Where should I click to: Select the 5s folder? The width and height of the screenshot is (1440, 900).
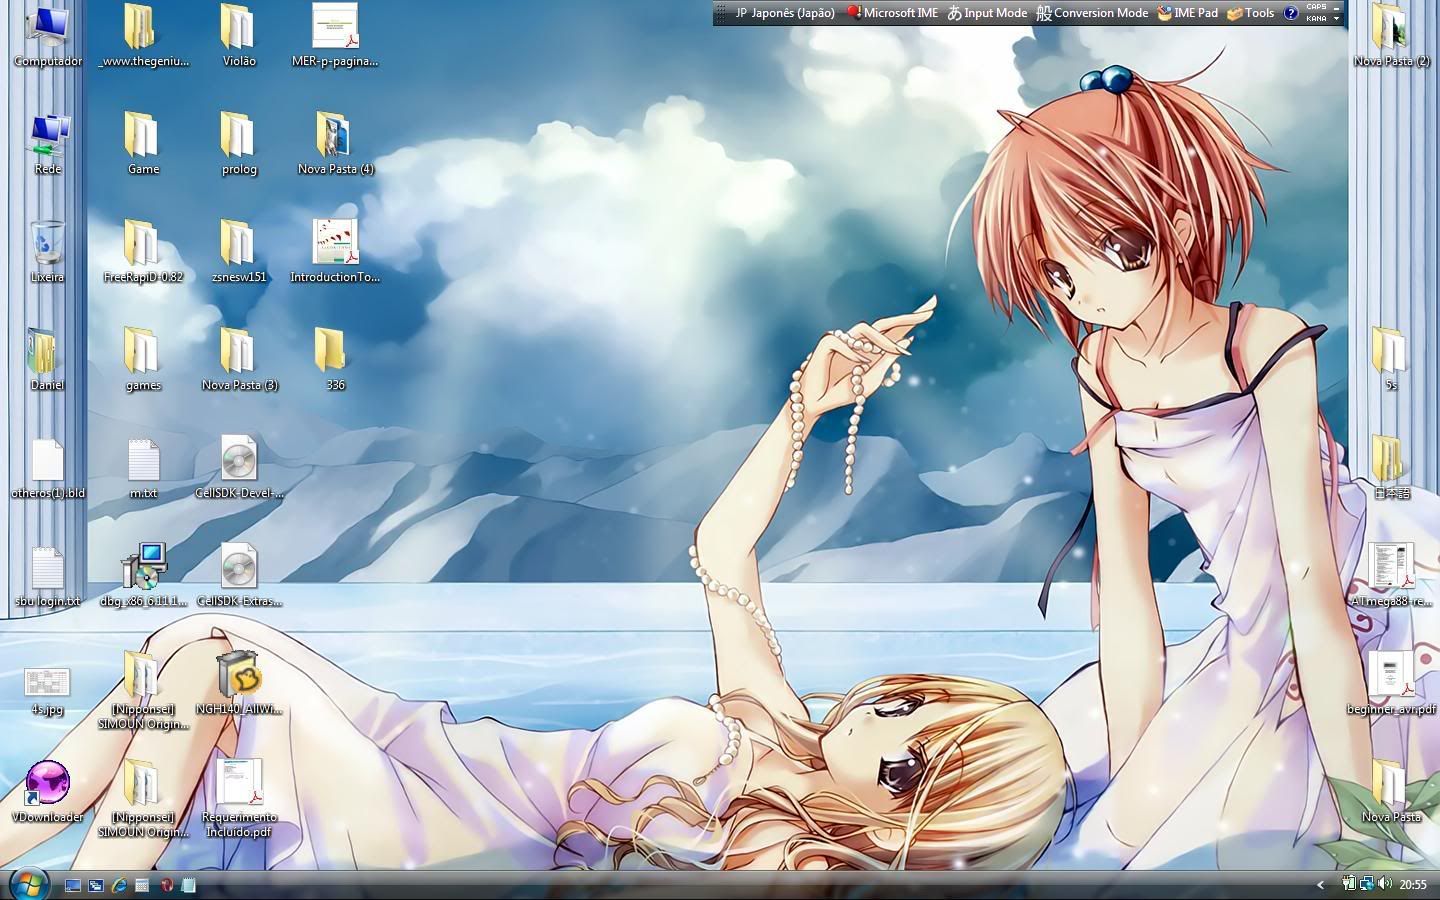1391,359
